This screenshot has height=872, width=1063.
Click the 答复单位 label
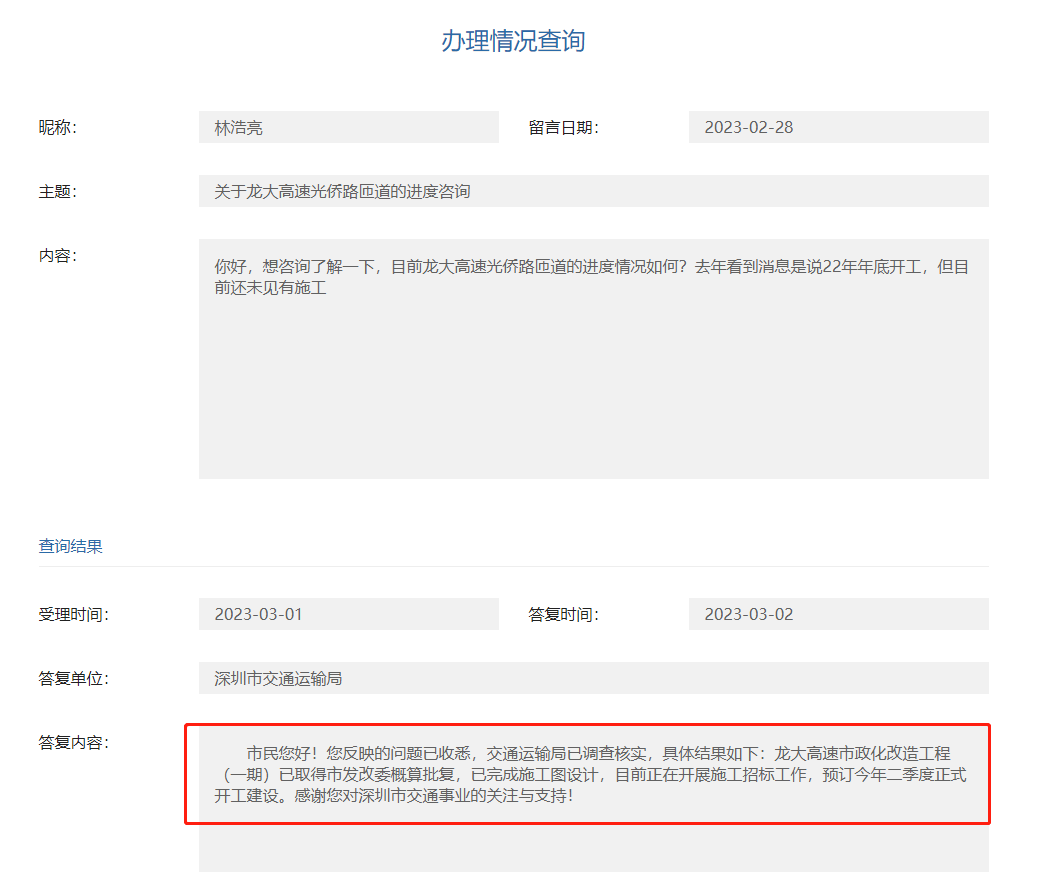(74, 679)
